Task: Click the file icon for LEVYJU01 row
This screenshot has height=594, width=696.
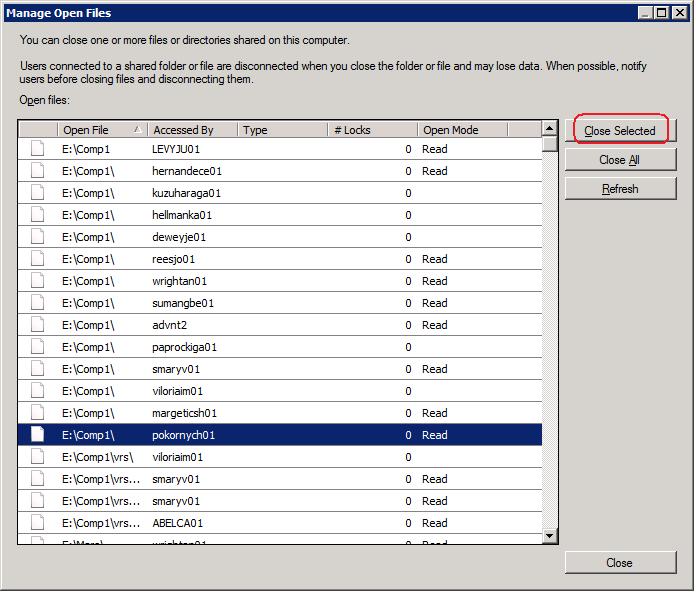Action: coord(37,149)
